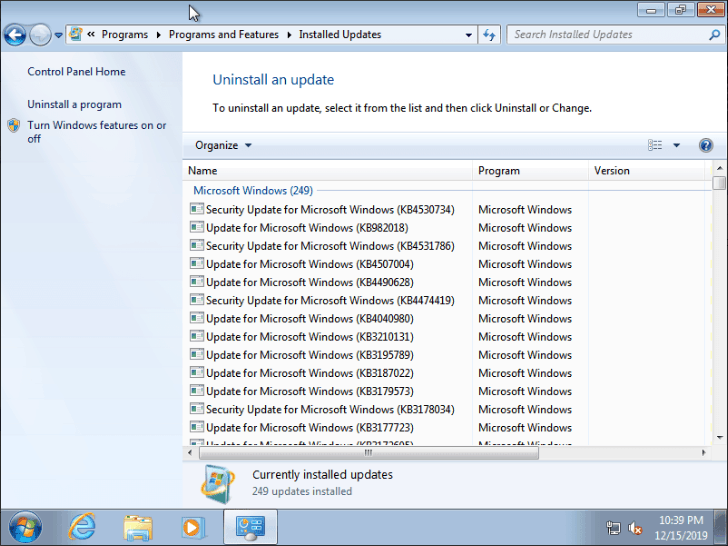Click the icon of update KB3210131
Image resolution: width=728 pixels, height=546 pixels.
click(x=197, y=336)
